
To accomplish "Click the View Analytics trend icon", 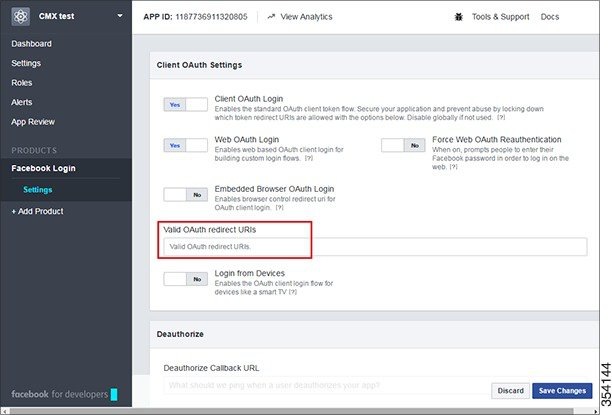I will (x=271, y=17).
